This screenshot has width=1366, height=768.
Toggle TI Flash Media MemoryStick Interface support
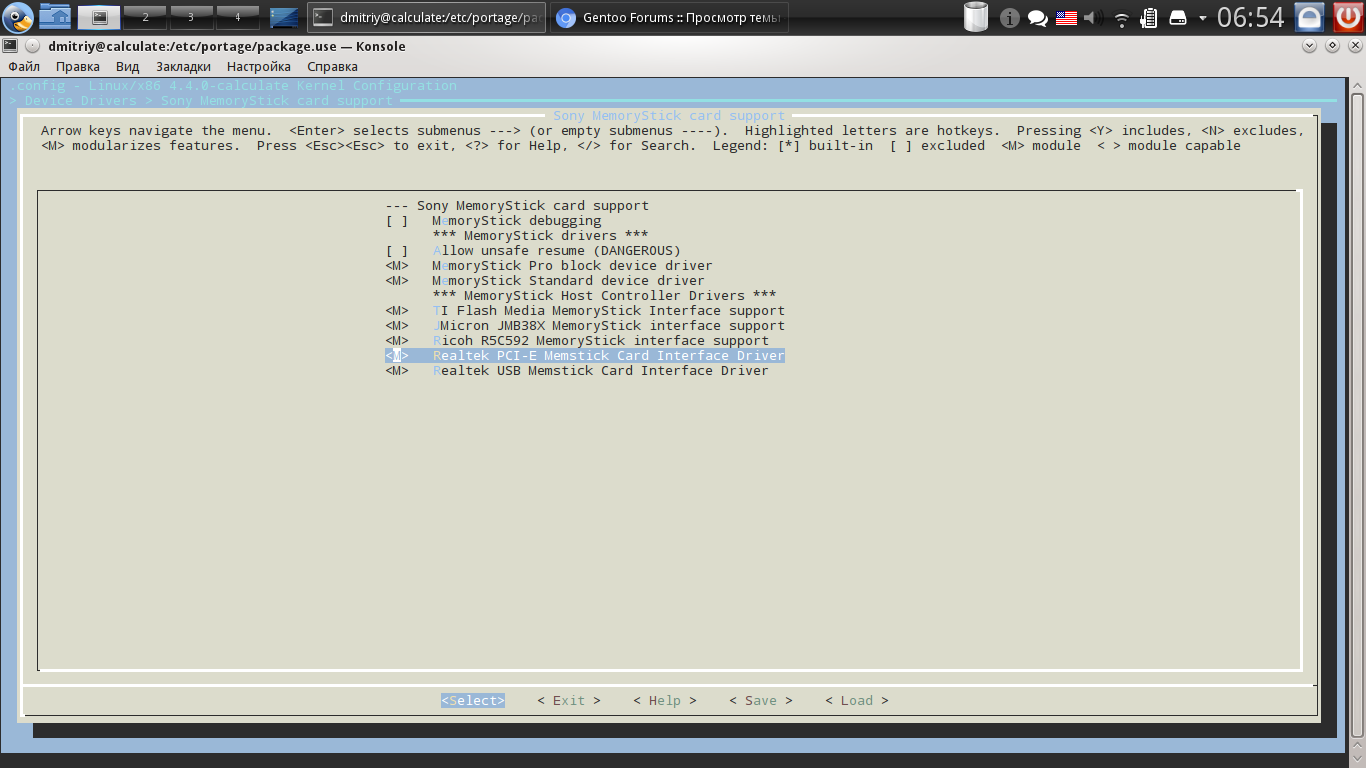coord(585,310)
